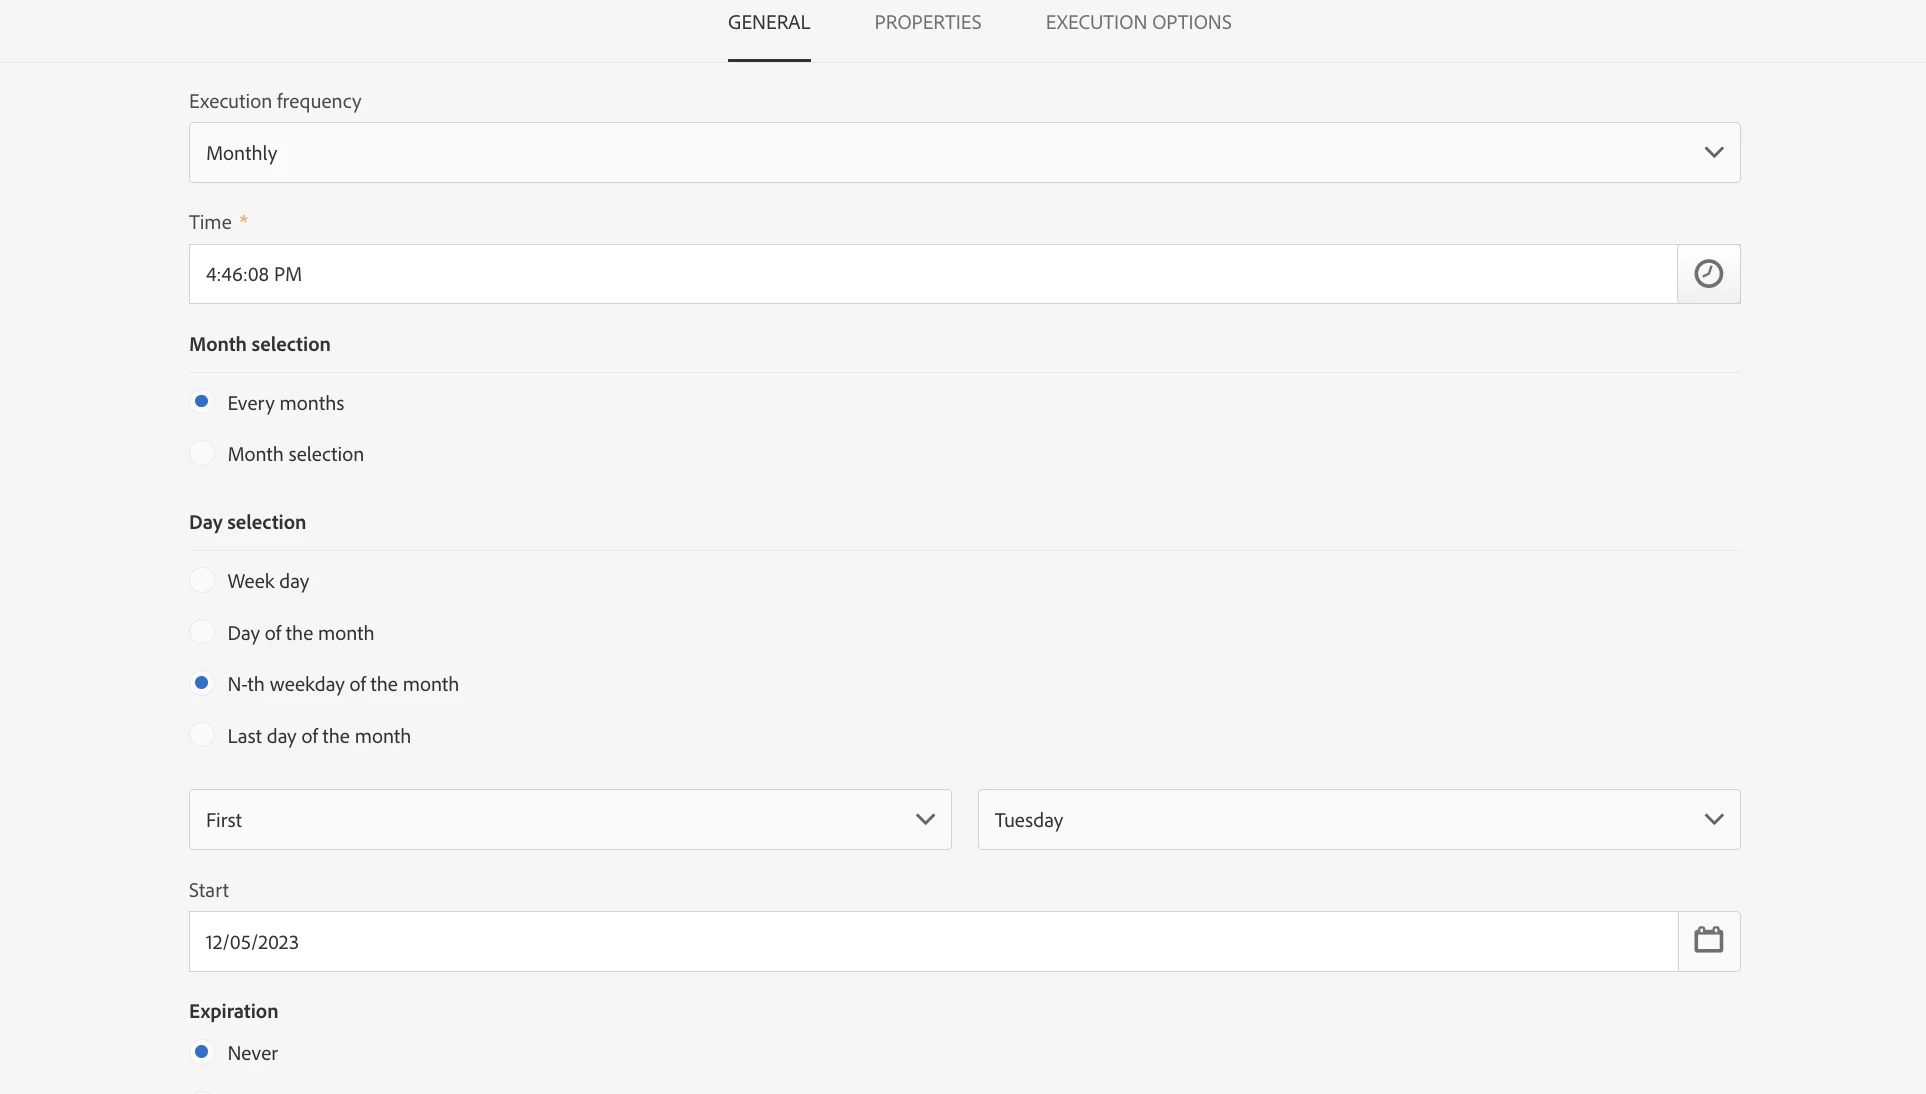
Task: Select the Every months radio button
Action: click(202, 402)
